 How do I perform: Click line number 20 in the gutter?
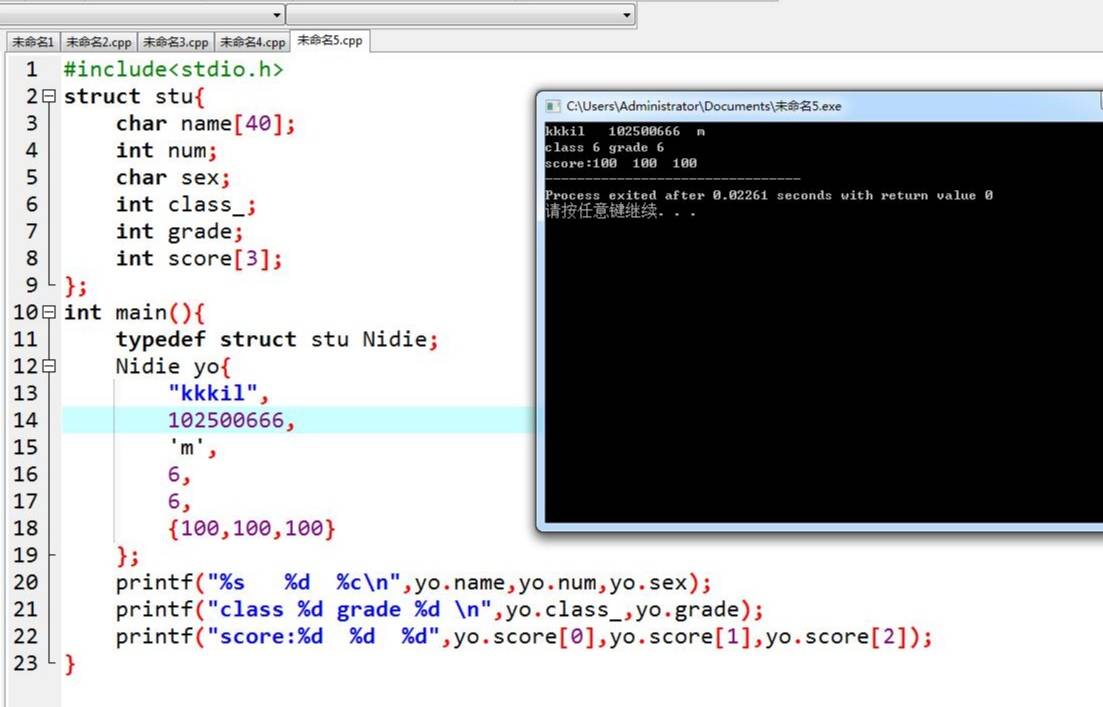coord(25,582)
